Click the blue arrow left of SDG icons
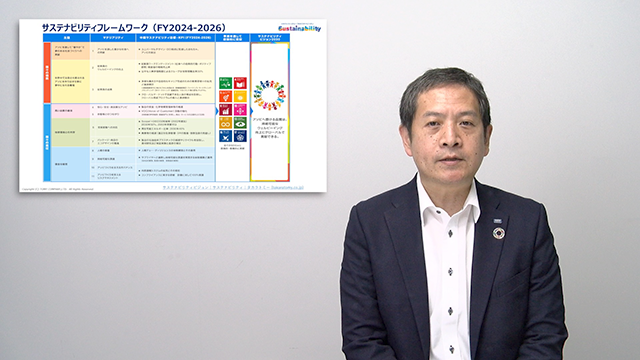 coord(217,111)
